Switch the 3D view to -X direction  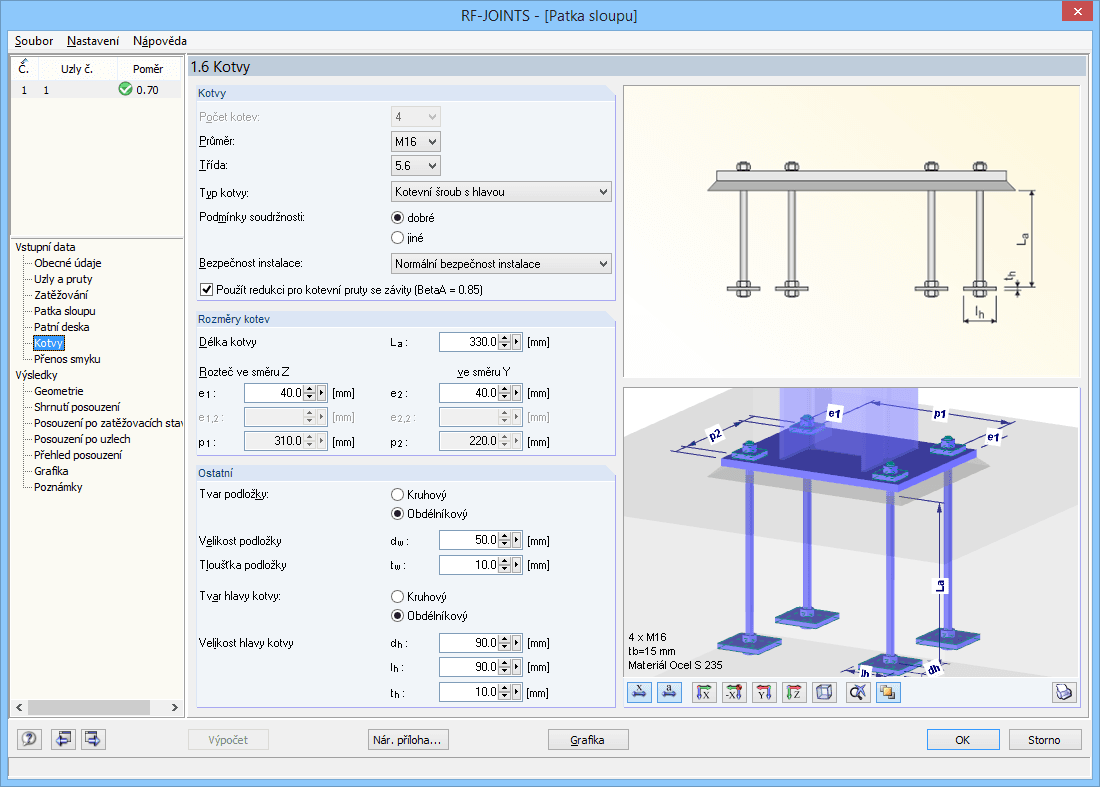click(734, 692)
